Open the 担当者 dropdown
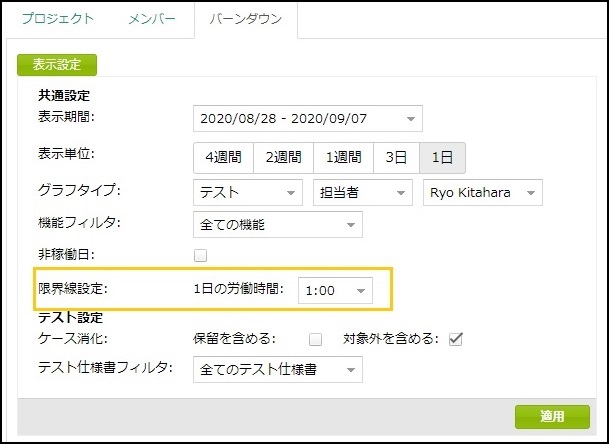This screenshot has width=609, height=444. [x=363, y=192]
